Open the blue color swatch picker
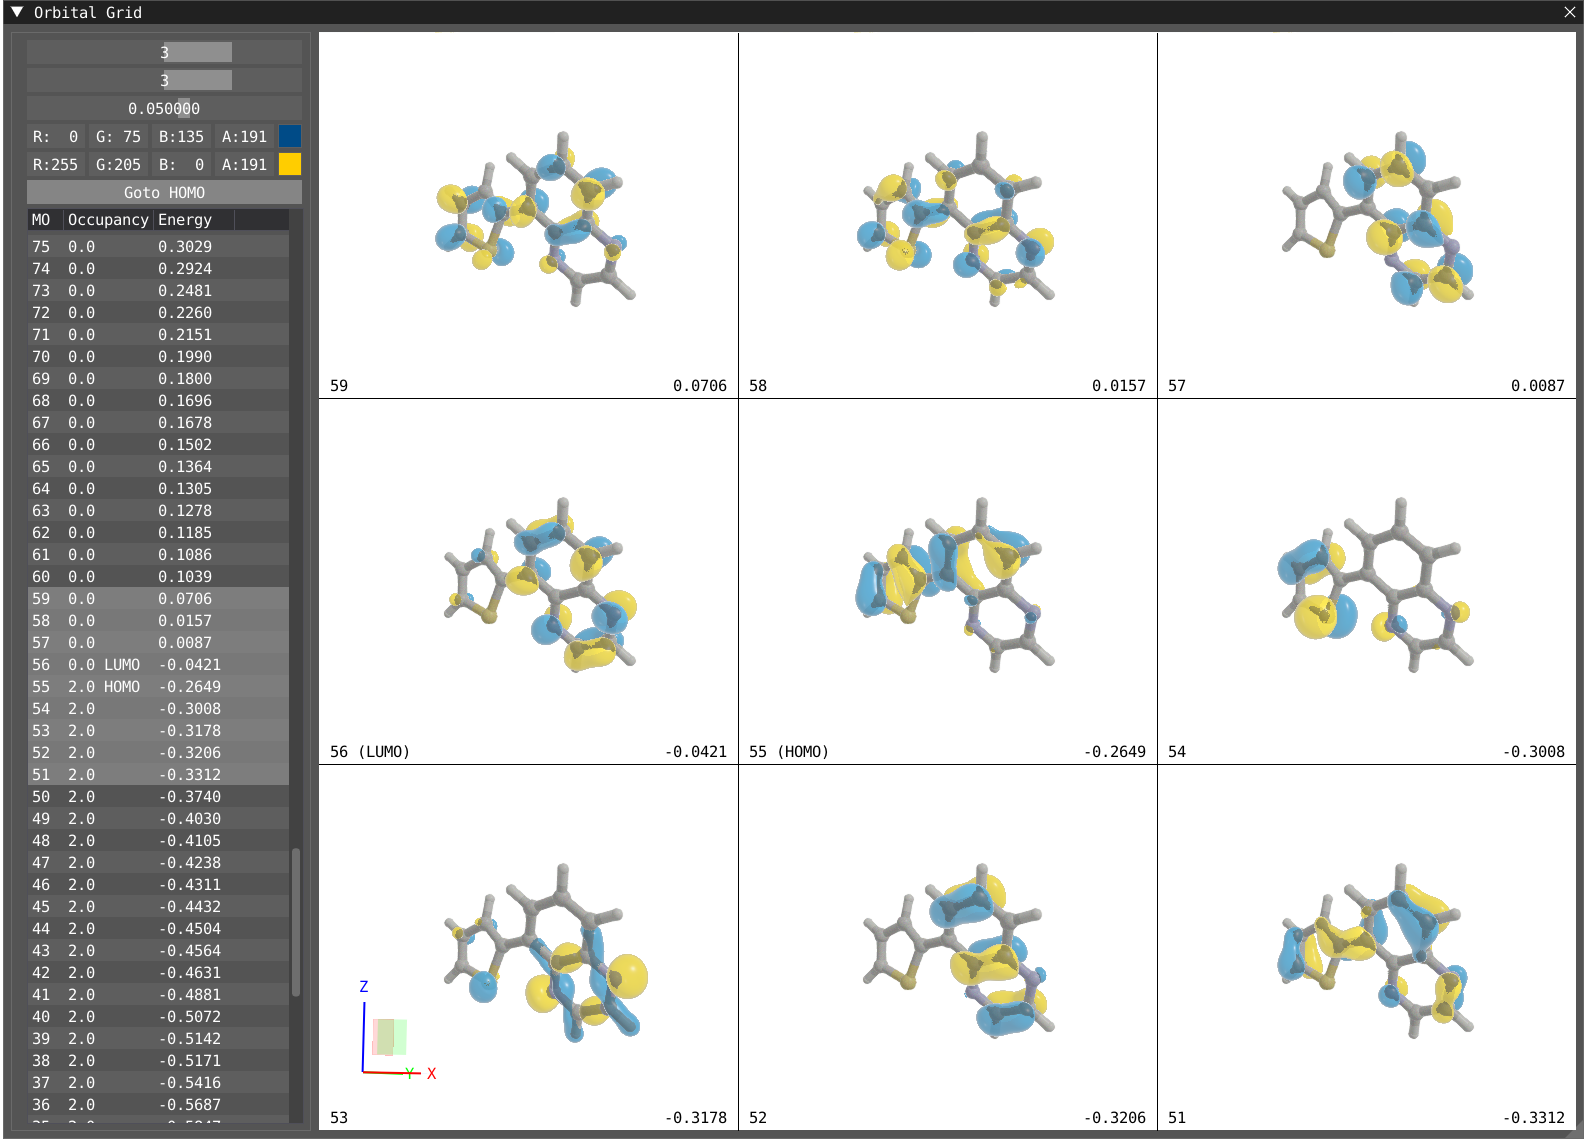This screenshot has width=1590, height=1141. point(290,137)
